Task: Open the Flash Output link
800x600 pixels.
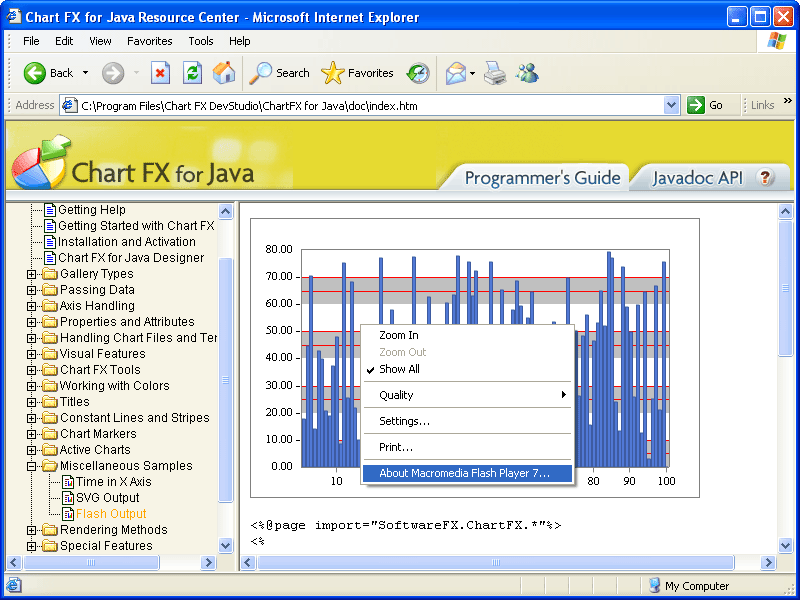Action: click(111, 514)
